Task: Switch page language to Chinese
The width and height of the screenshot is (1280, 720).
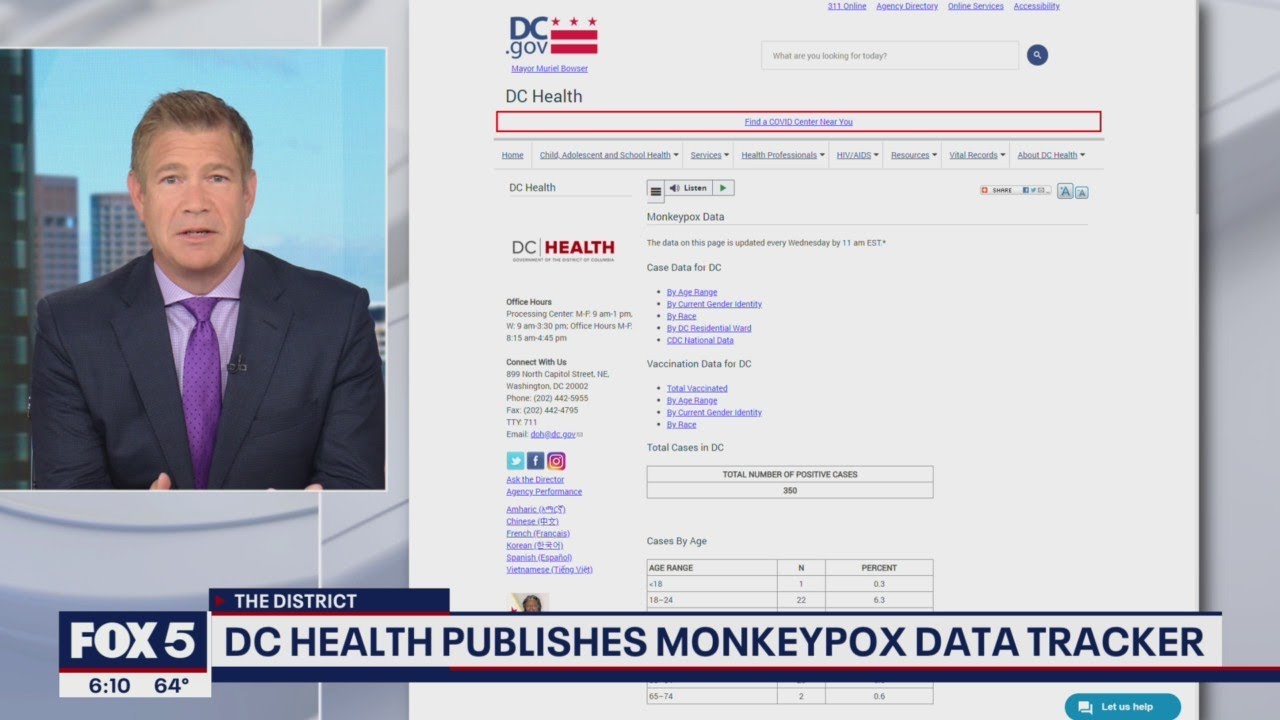Action: 532,522
